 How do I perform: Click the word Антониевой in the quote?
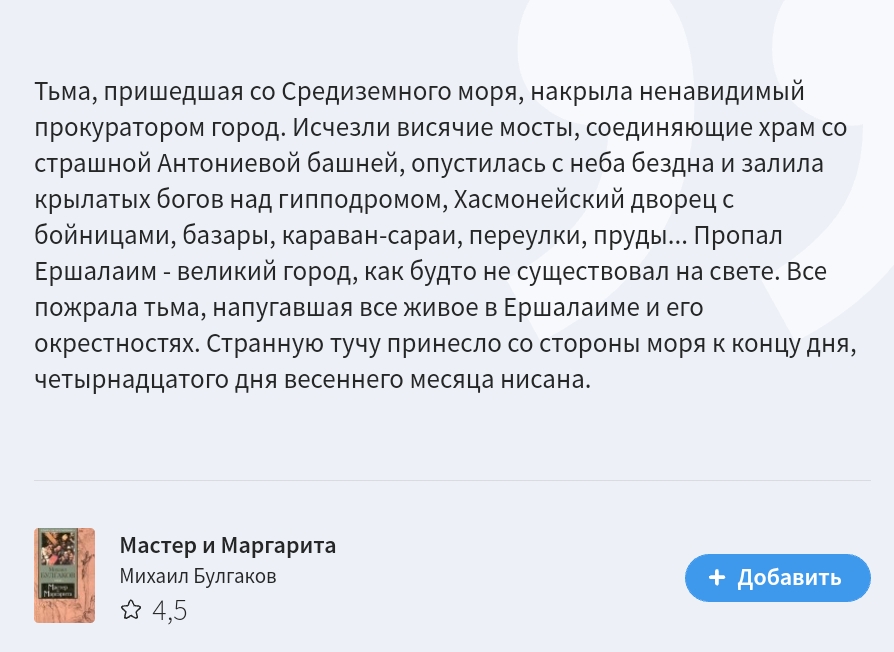(x=229, y=164)
